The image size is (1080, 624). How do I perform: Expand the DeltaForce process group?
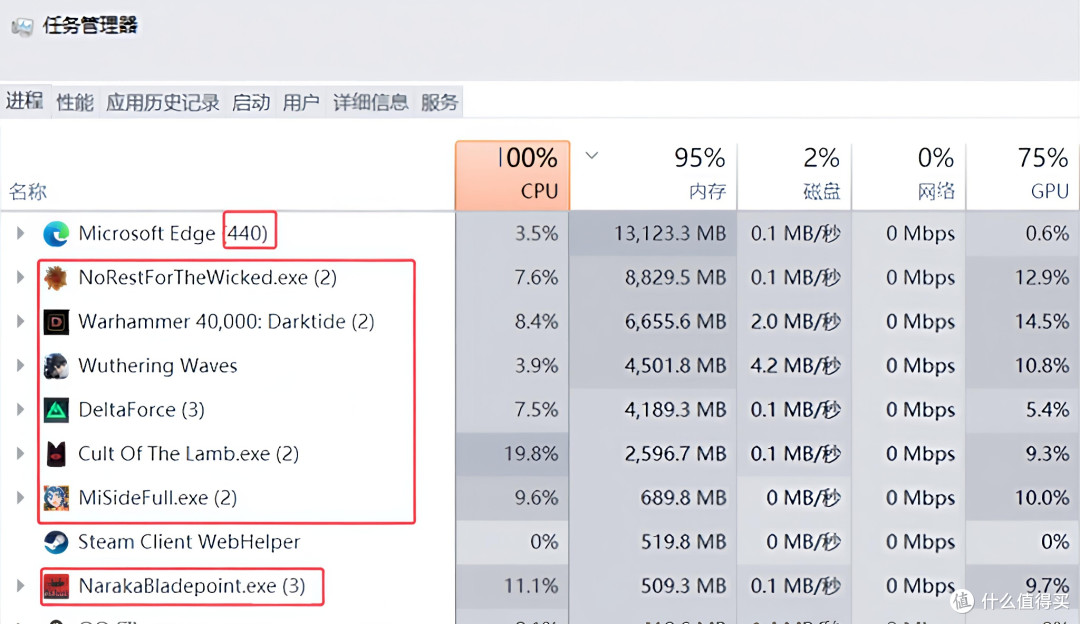tap(21, 410)
